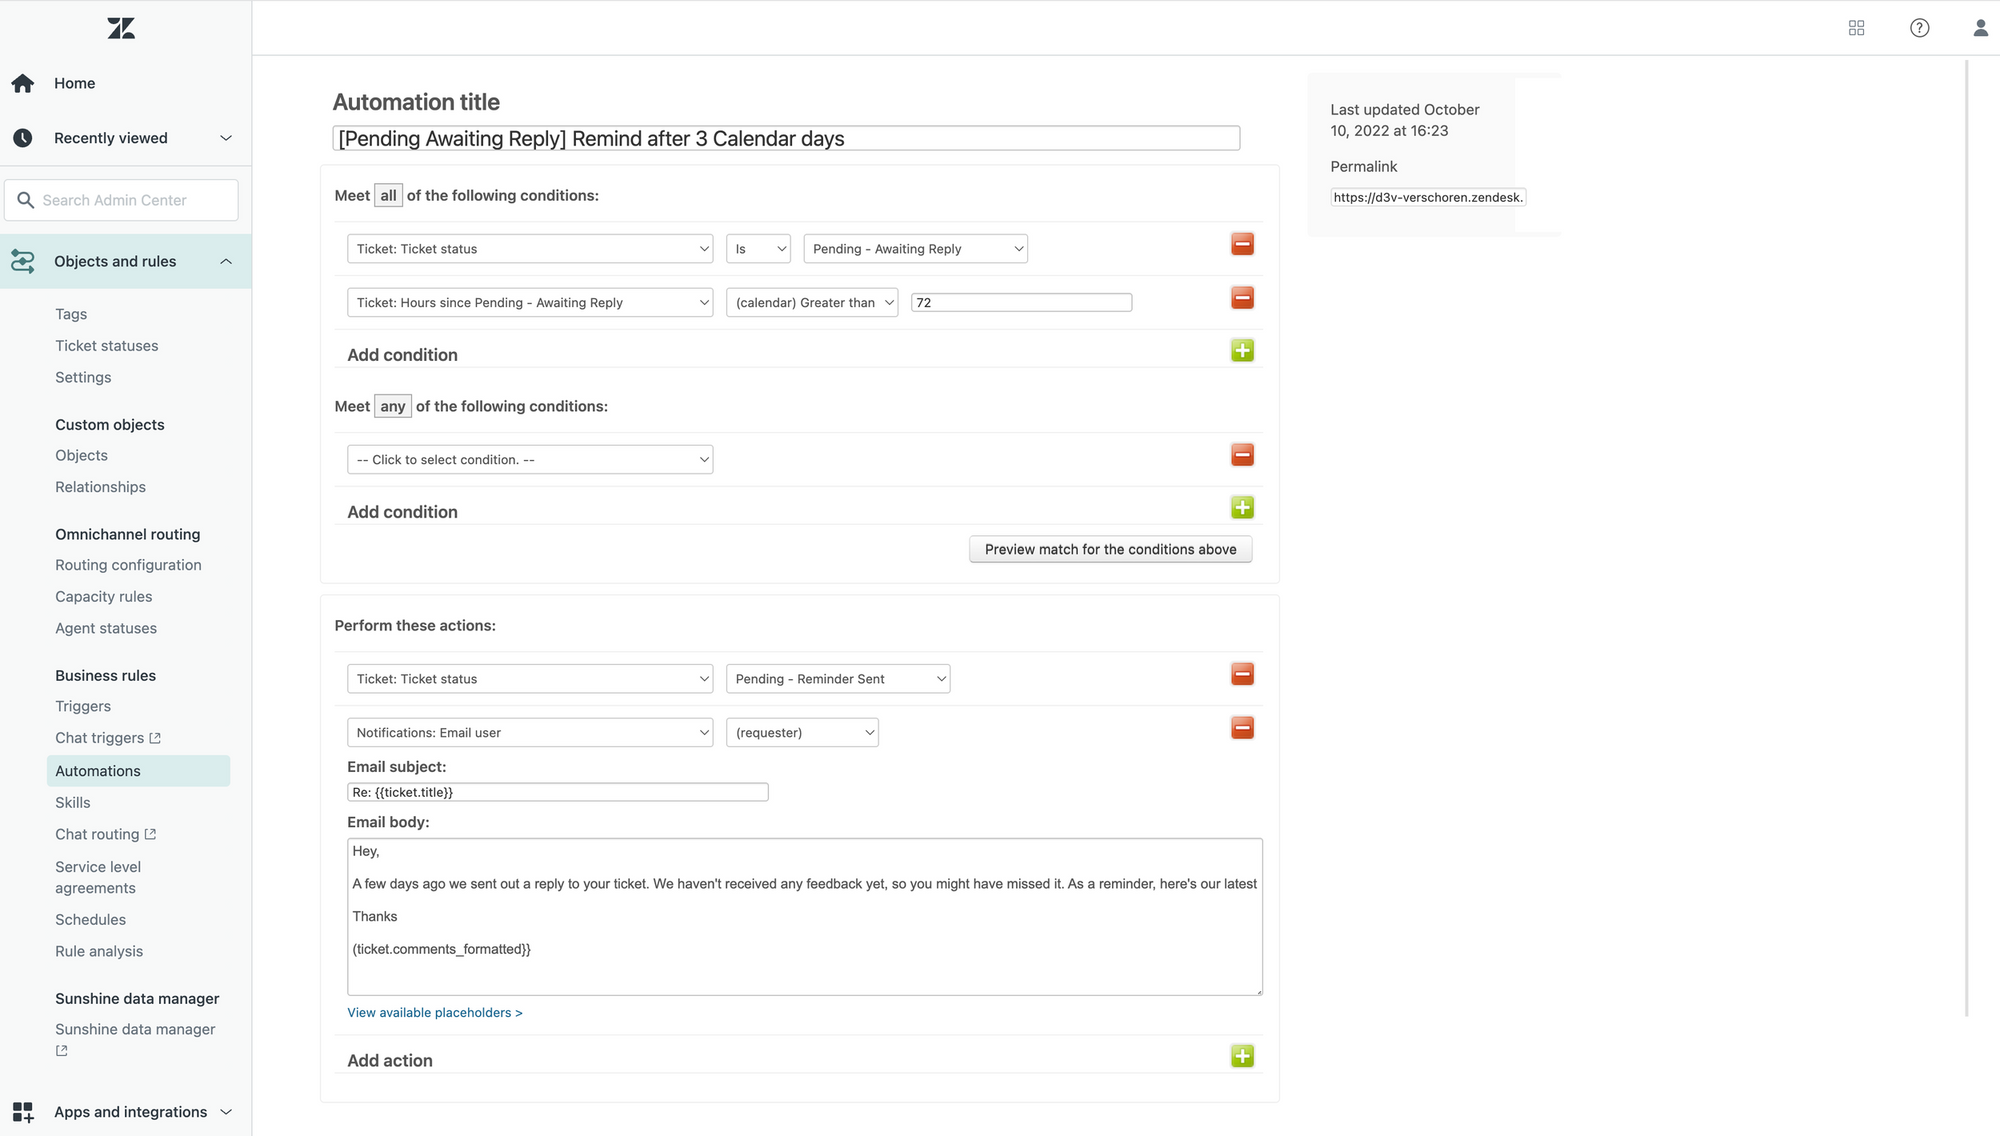Remove the Email user notification action
Viewport: 2000px width, 1136px height.
(1242, 728)
